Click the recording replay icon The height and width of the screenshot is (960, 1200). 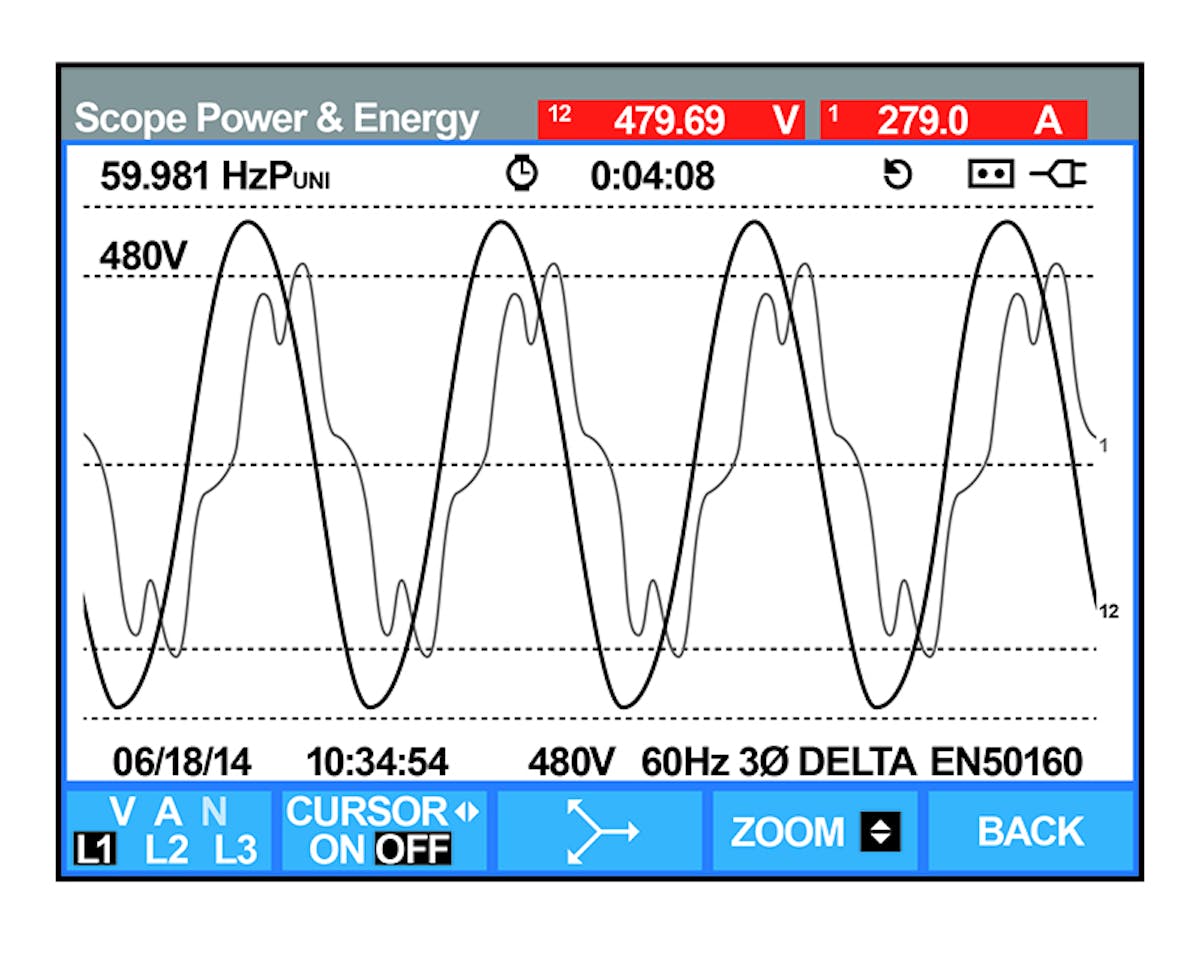(898, 173)
